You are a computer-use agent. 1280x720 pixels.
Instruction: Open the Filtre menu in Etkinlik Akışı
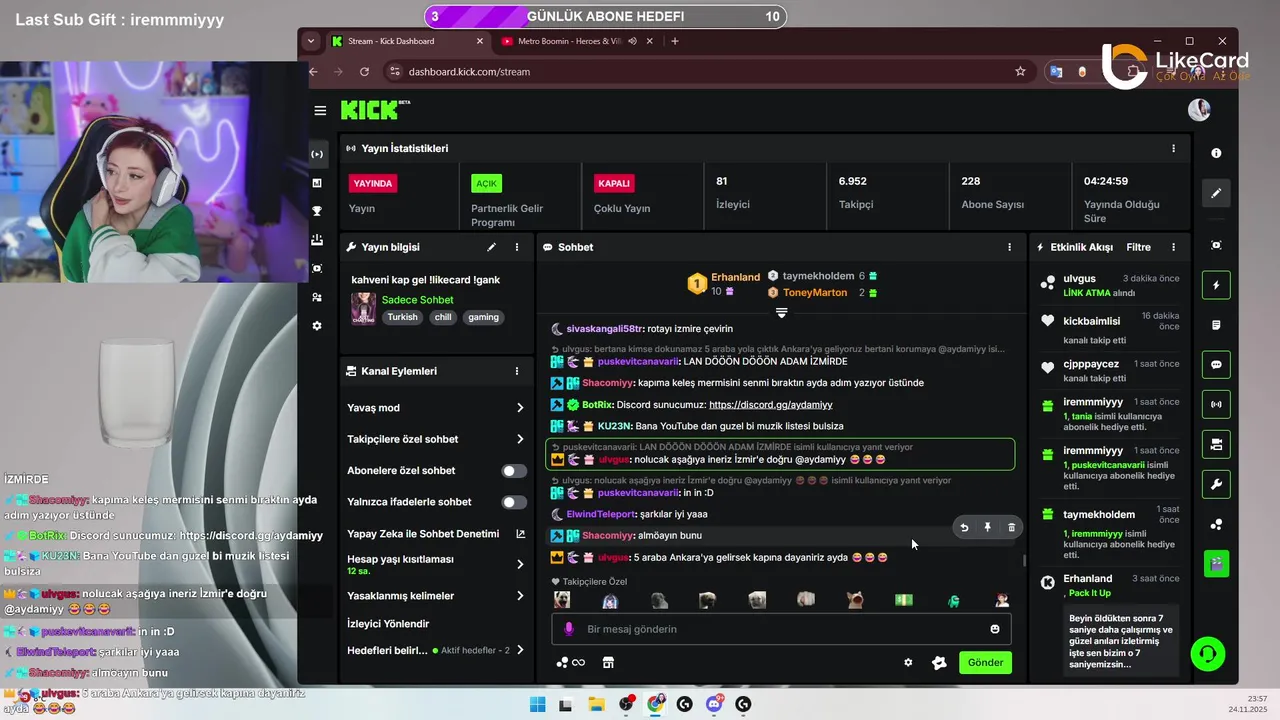click(x=1138, y=247)
